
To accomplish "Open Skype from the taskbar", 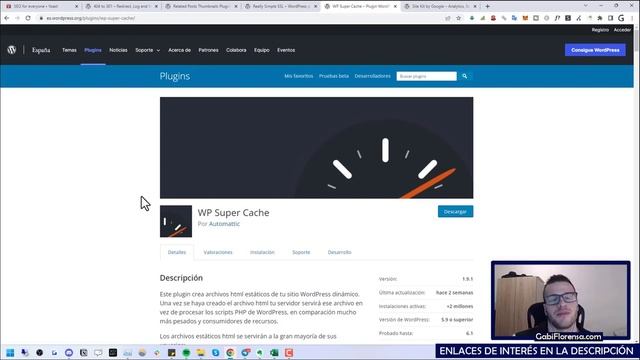I will tap(216, 353).
